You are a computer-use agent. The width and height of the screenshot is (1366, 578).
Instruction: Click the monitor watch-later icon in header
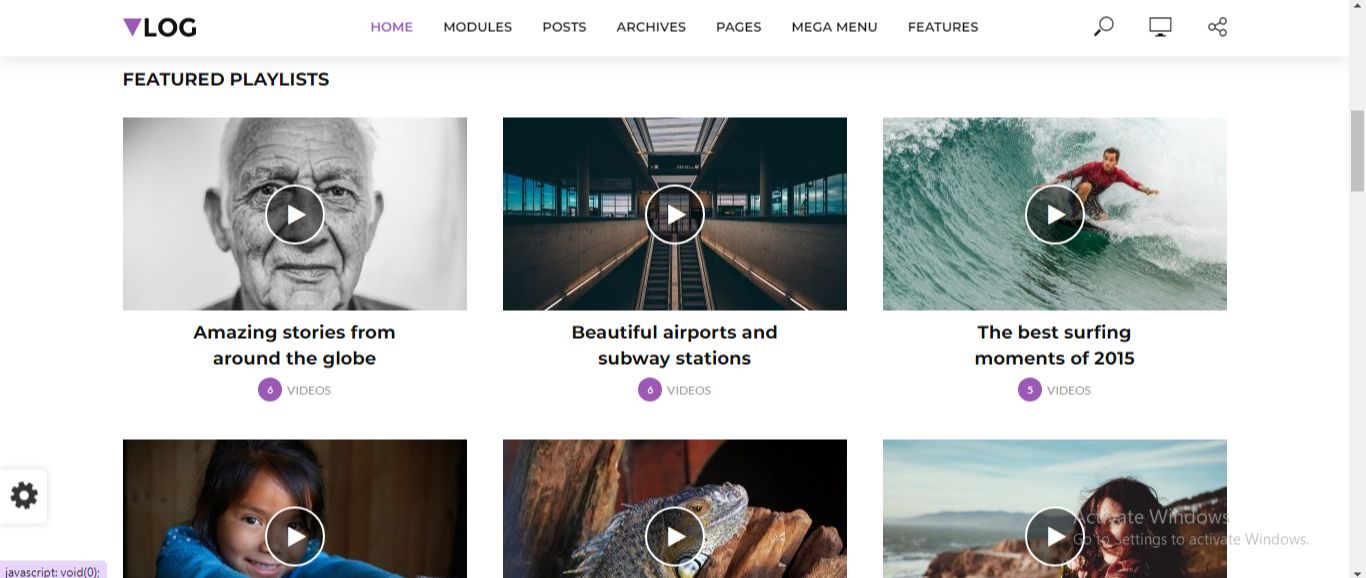click(1160, 27)
